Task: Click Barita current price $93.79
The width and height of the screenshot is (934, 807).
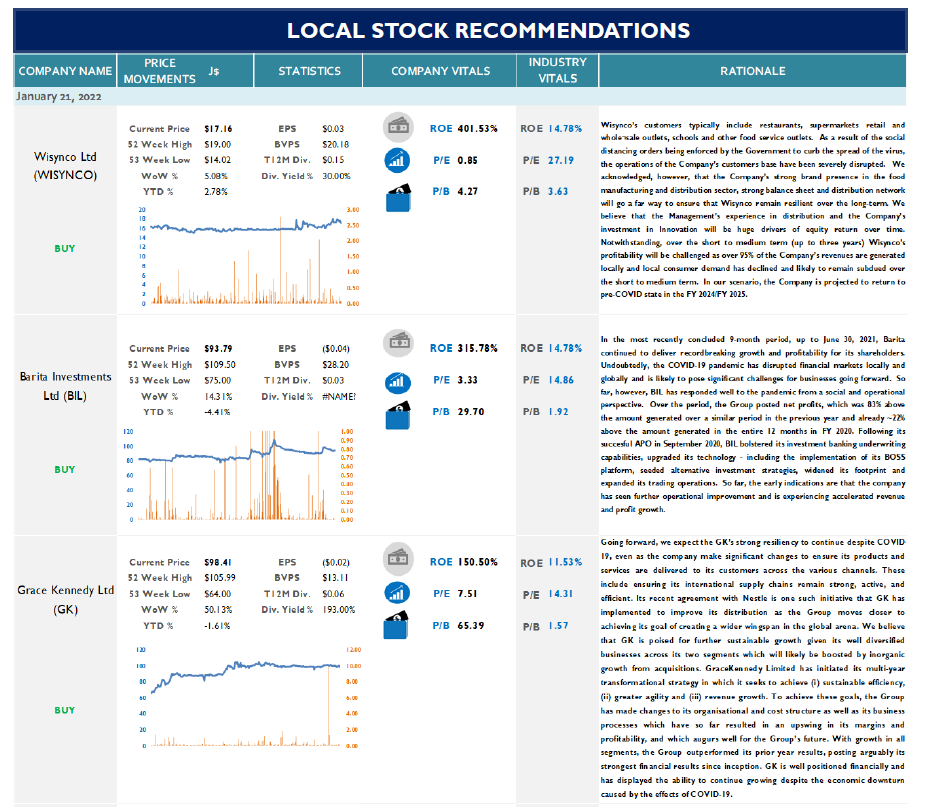Action: [x=218, y=348]
